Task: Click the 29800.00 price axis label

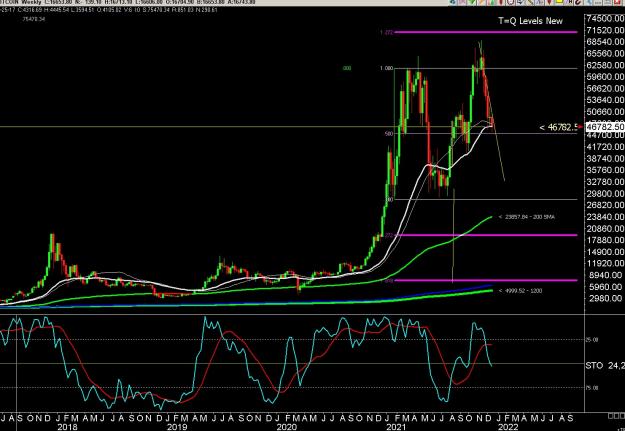Action: tap(605, 193)
